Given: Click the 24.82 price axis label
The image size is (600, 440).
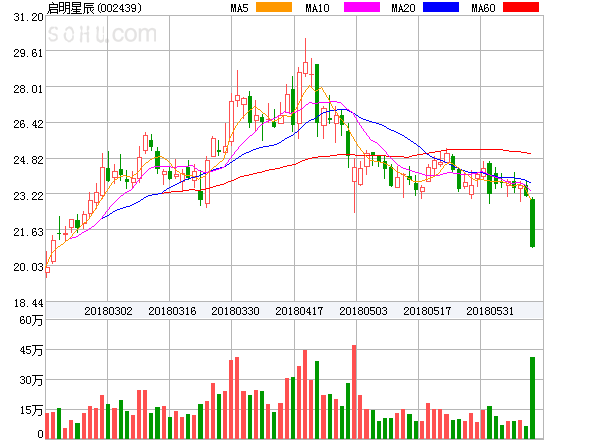Looking at the screenshot, I should click(x=28, y=160).
